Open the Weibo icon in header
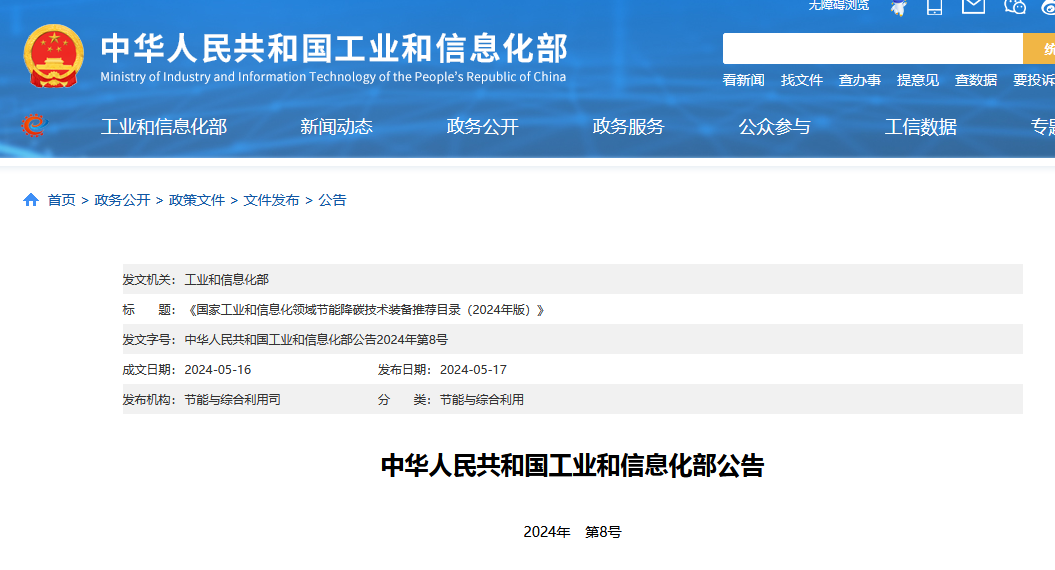The height and width of the screenshot is (570, 1055). pyautogui.click(x=1048, y=7)
